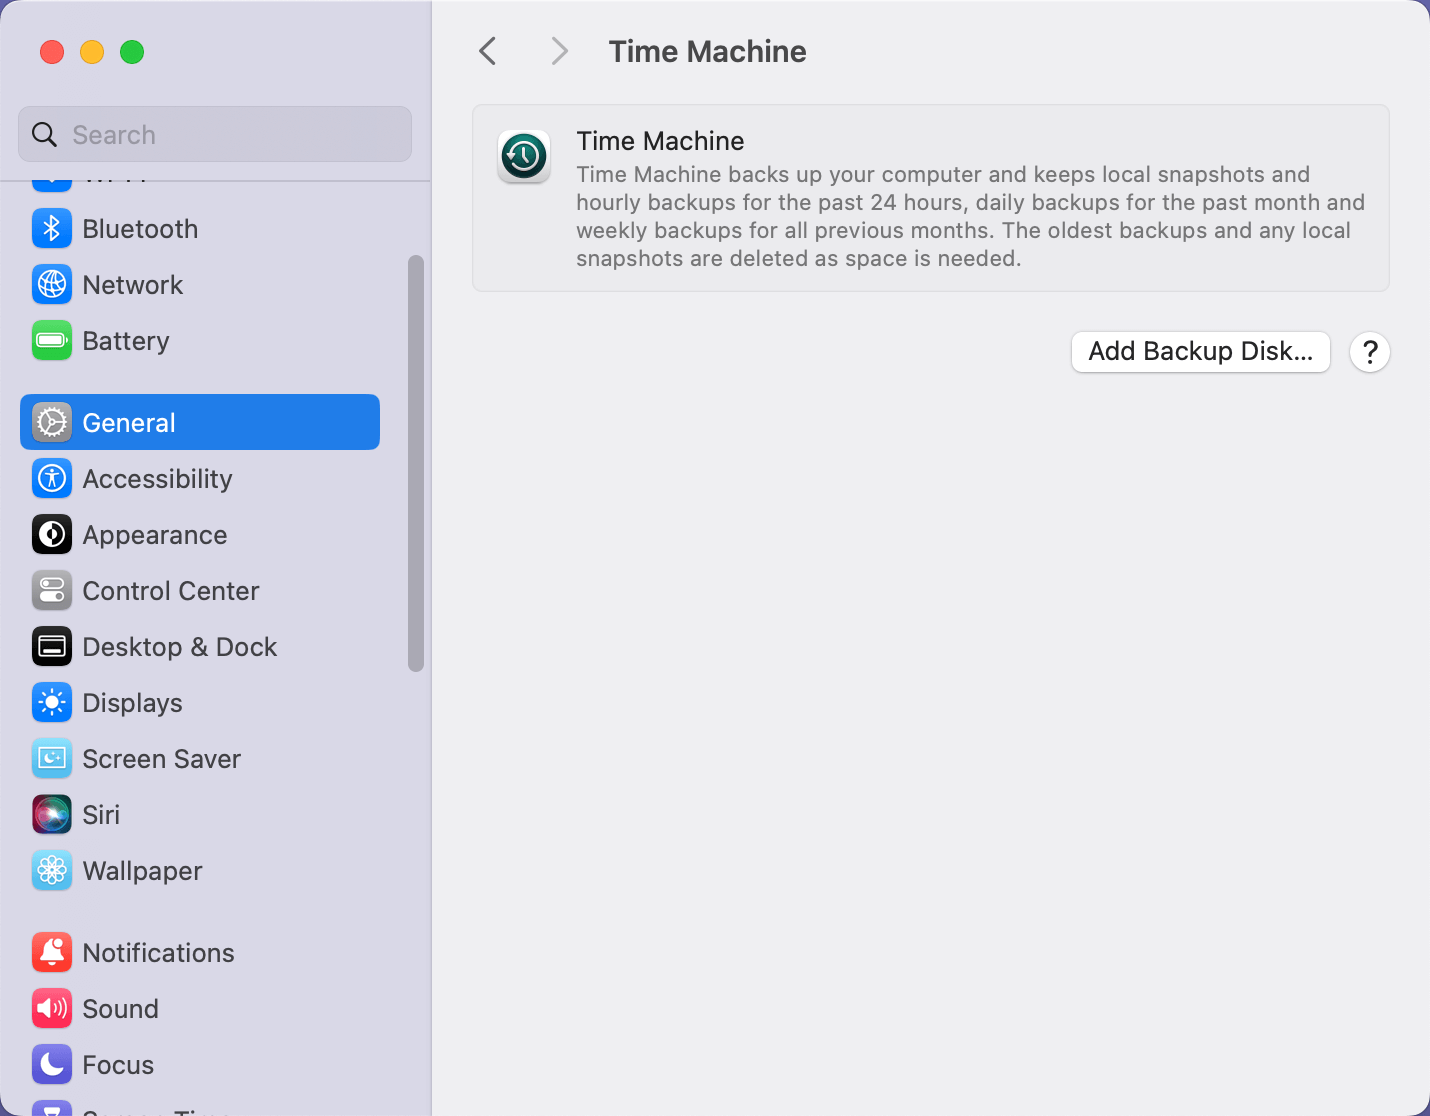This screenshot has height=1116, width=1430.
Task: Open Wallpaper settings
Action: [52, 870]
